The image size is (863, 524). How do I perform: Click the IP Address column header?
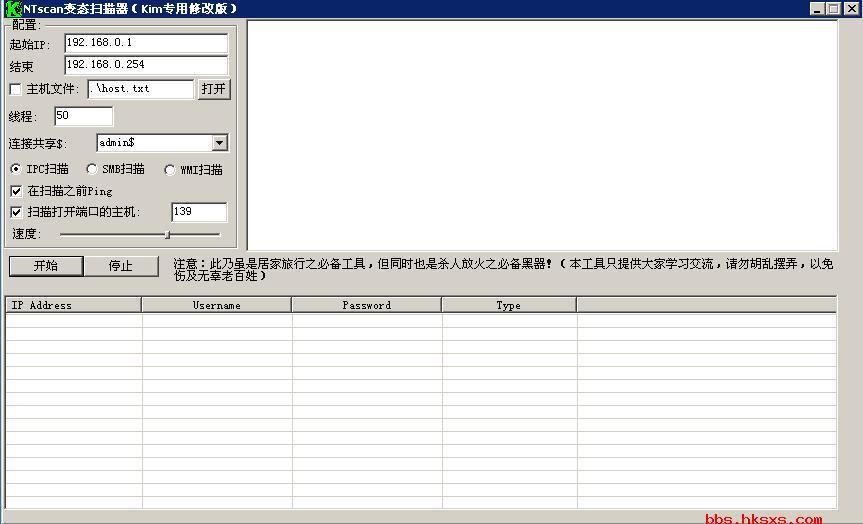click(74, 305)
